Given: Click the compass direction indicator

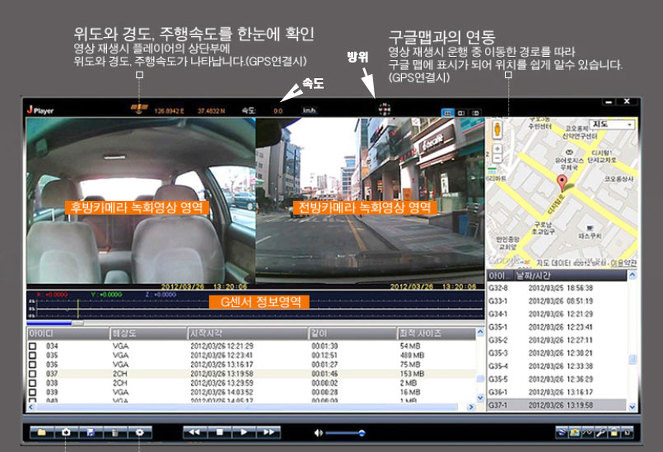Looking at the screenshot, I should pyautogui.click(x=384, y=109).
